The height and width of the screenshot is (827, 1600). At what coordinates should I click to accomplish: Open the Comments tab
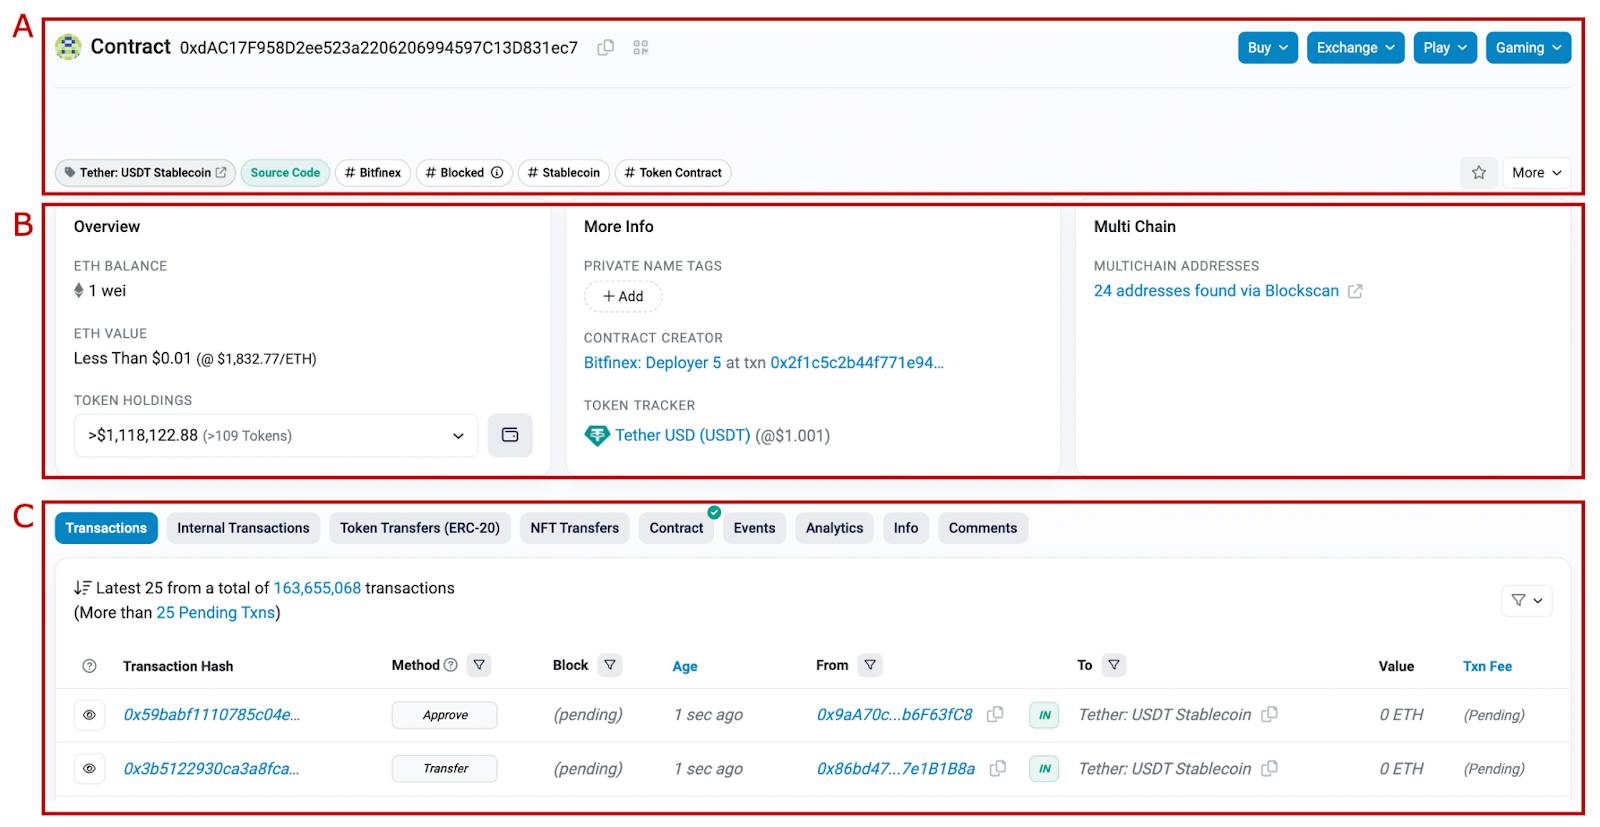[983, 528]
